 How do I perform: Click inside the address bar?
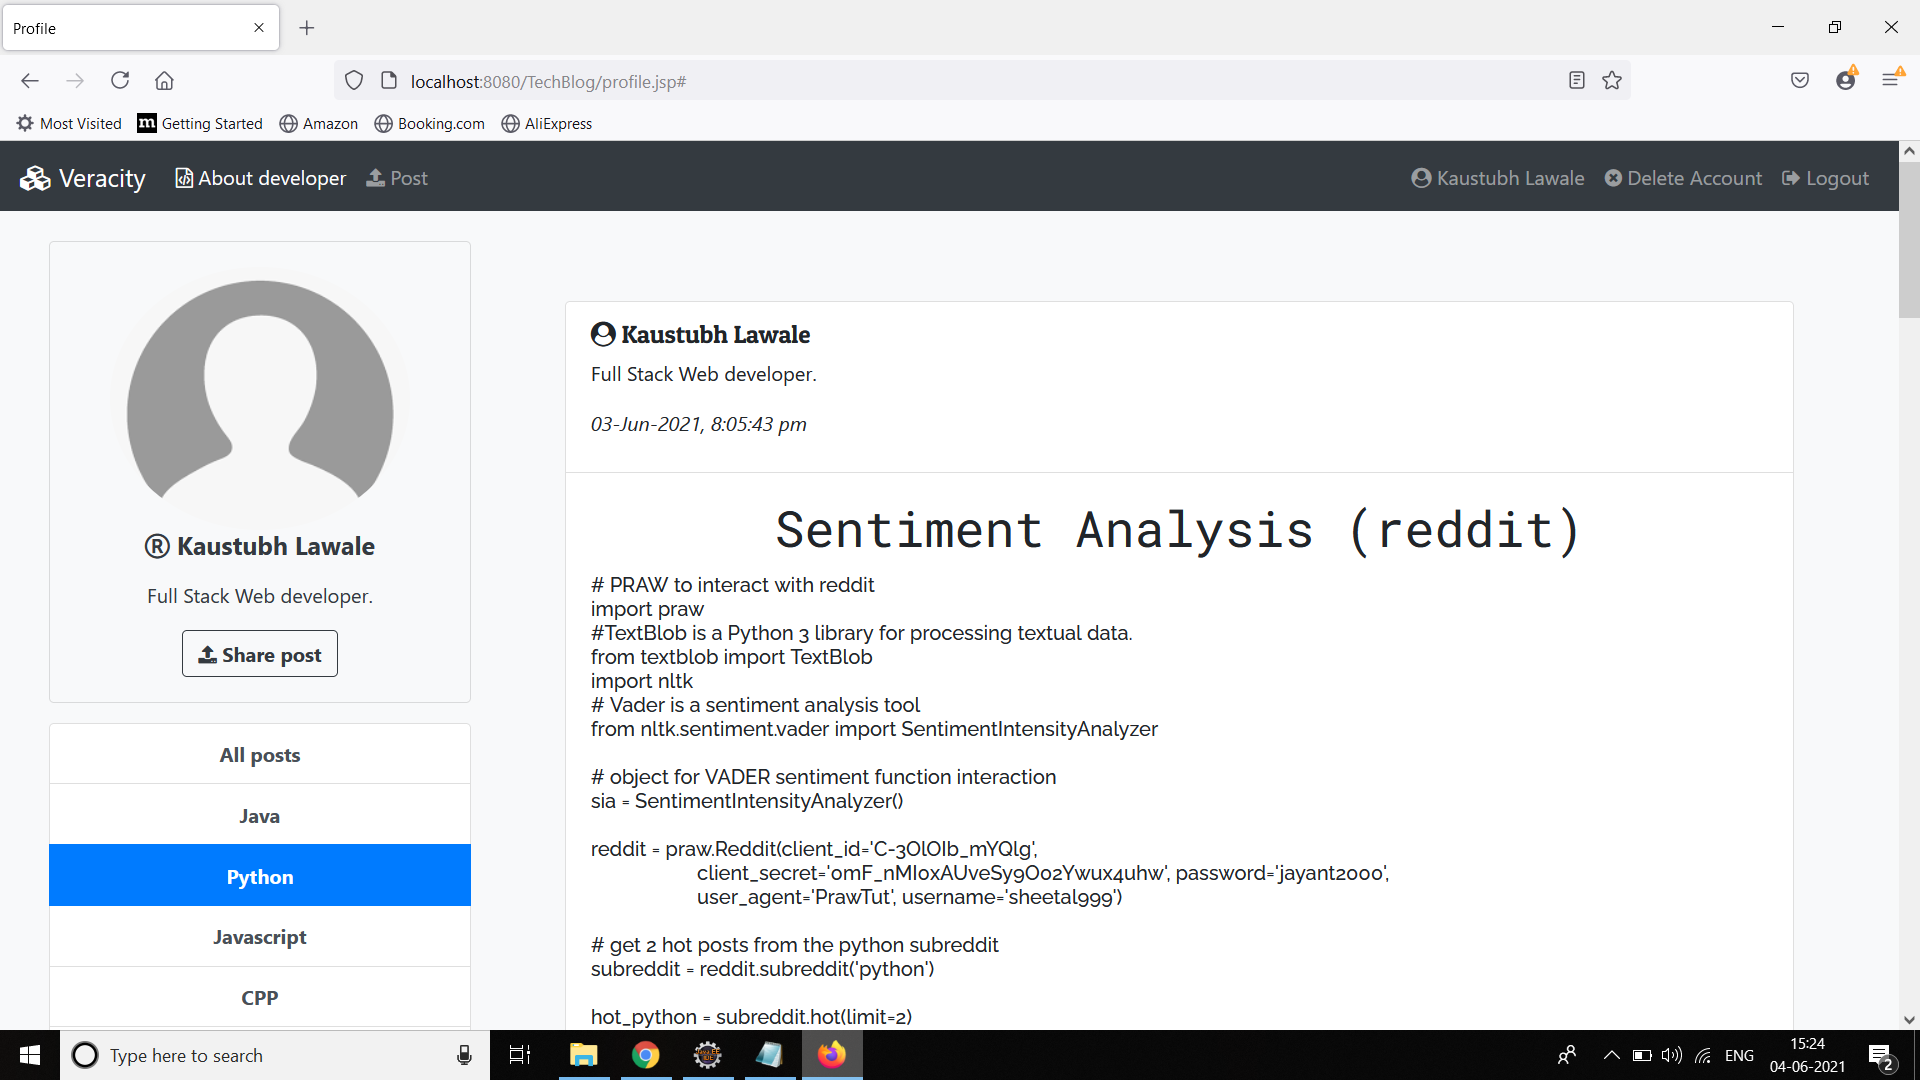click(x=900, y=81)
